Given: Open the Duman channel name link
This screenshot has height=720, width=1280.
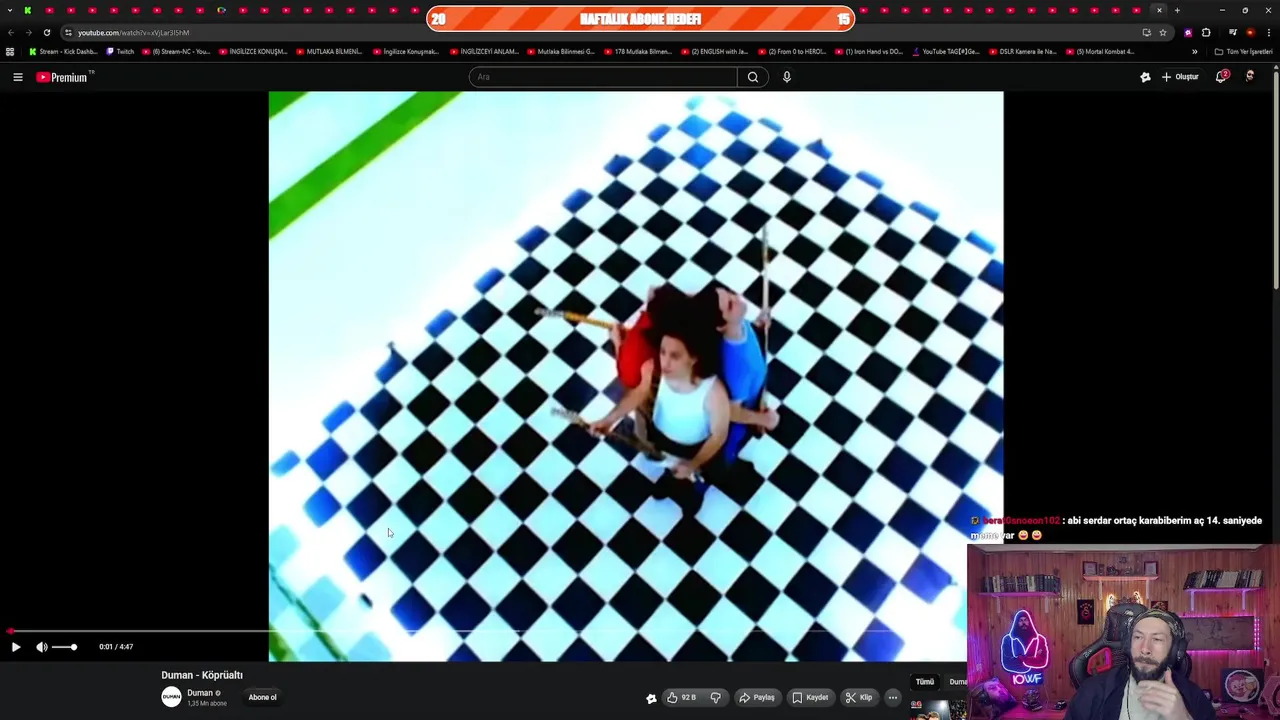Looking at the screenshot, I should click(x=200, y=693).
